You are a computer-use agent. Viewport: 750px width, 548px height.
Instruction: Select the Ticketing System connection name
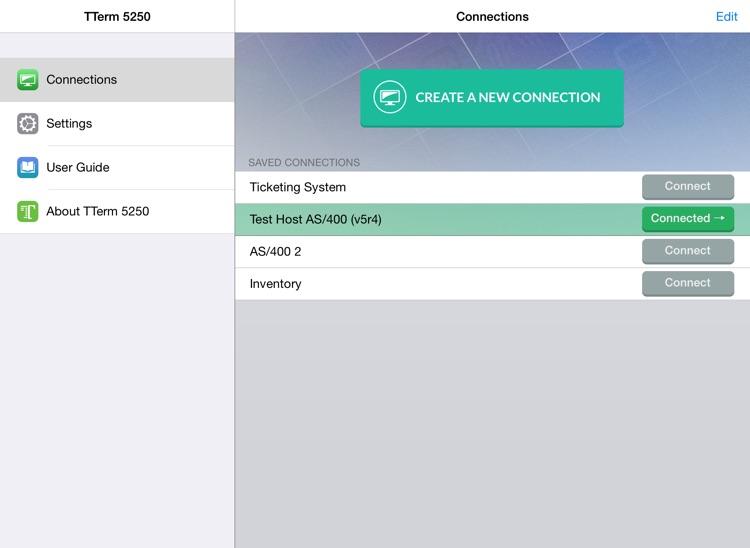click(x=298, y=187)
